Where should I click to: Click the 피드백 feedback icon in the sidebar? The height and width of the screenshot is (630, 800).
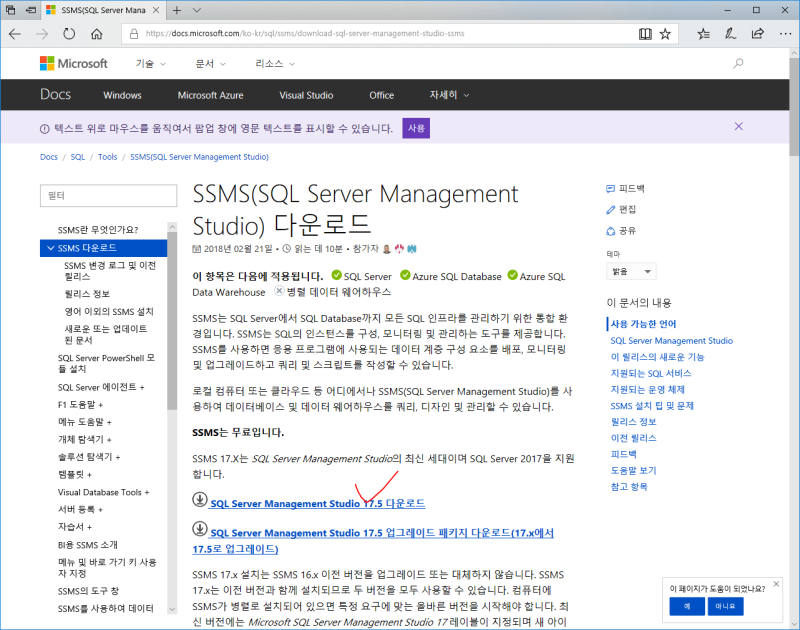611,188
